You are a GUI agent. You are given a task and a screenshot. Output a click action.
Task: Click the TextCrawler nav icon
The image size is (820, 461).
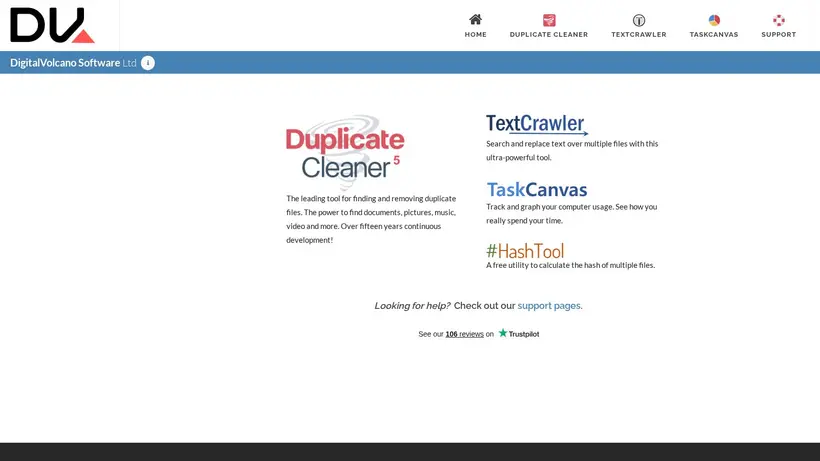[x=639, y=20]
